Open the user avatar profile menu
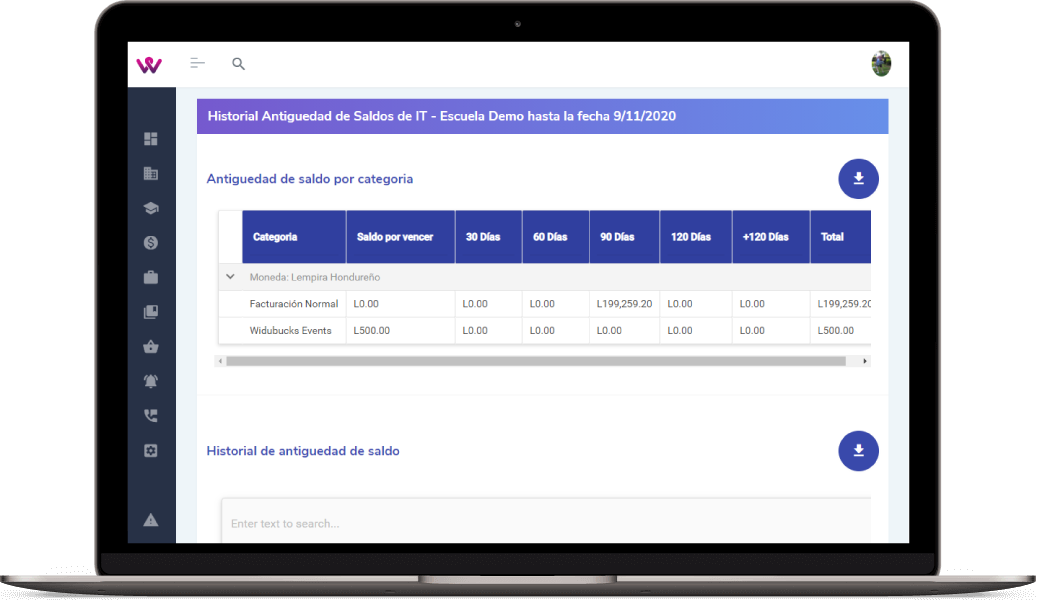This screenshot has height=600, width=1037. tap(881, 64)
